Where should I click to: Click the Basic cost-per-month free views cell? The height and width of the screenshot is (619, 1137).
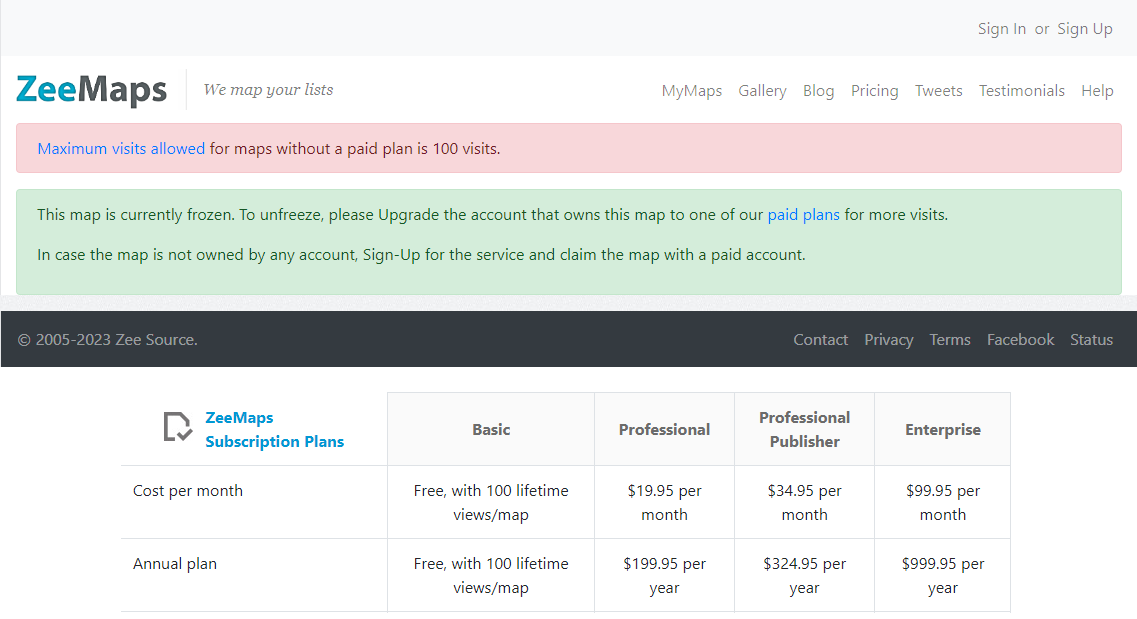click(491, 502)
